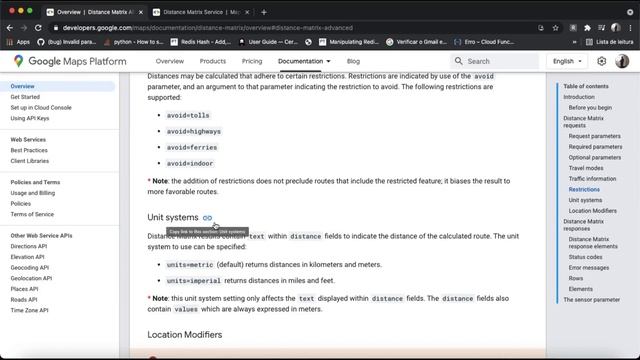Copy link via Unit systems chain icon
This screenshot has height=360, width=640.
[x=207, y=218]
